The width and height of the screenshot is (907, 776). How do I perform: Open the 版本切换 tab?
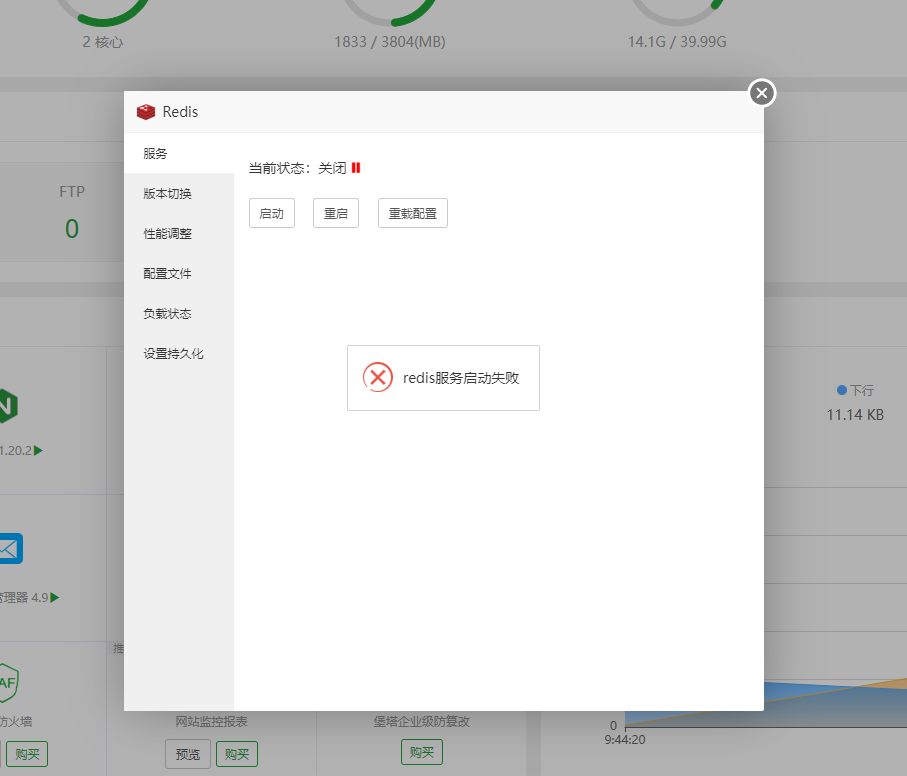(179, 193)
